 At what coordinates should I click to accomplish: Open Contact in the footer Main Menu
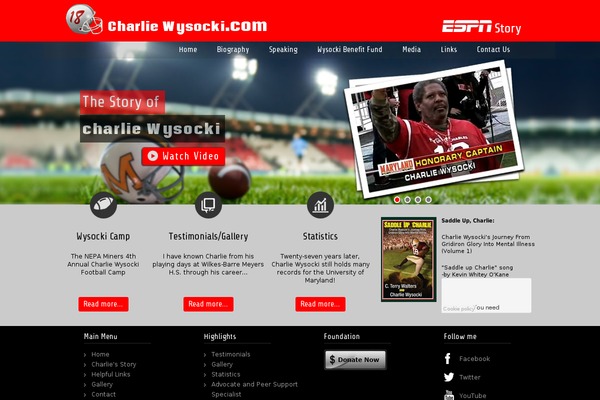pos(103,394)
